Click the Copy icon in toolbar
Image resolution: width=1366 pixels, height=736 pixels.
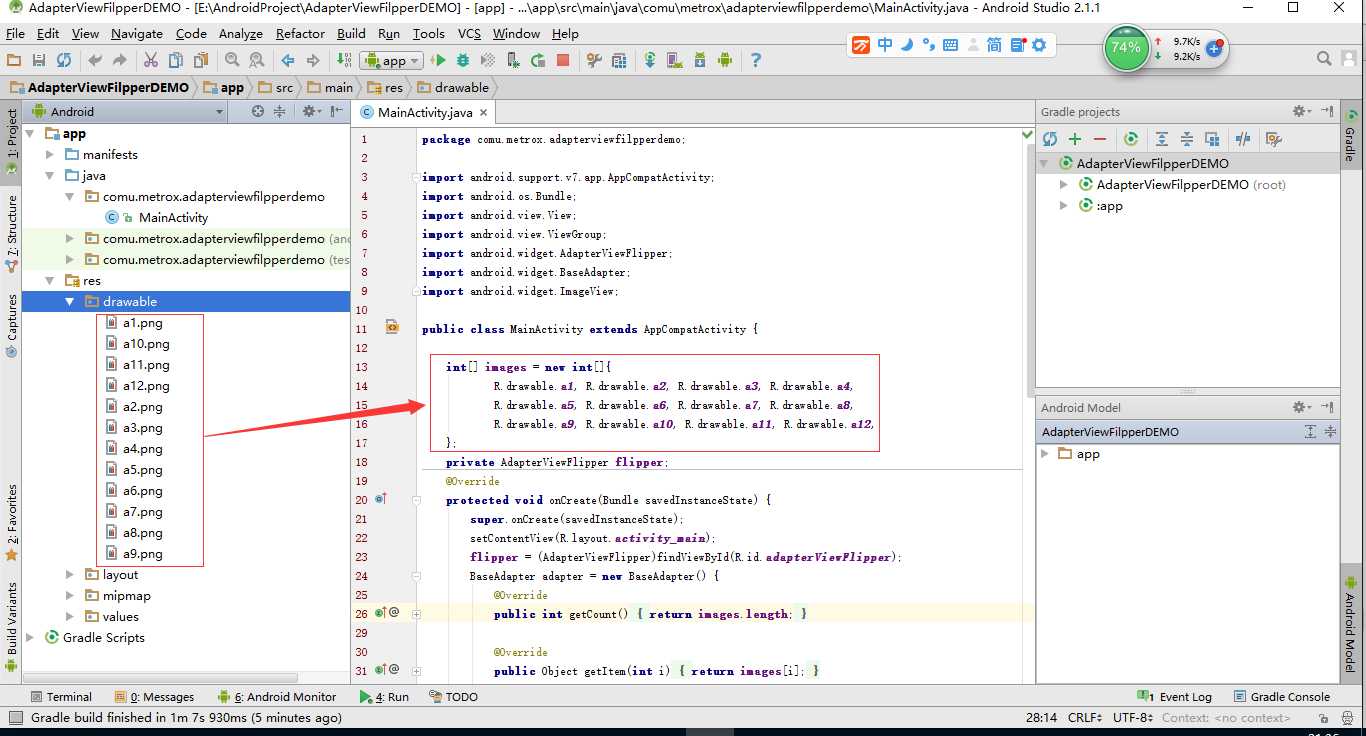click(175, 60)
